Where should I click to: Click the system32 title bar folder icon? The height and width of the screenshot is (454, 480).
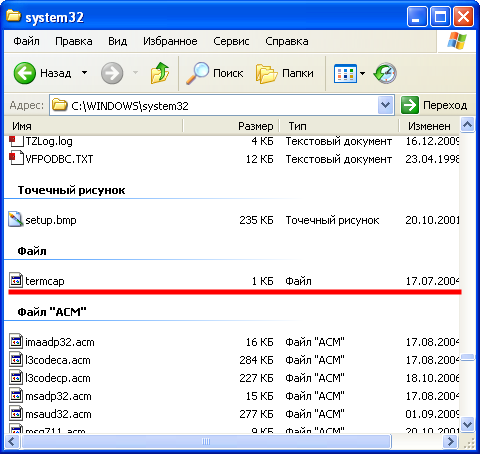[13, 15]
